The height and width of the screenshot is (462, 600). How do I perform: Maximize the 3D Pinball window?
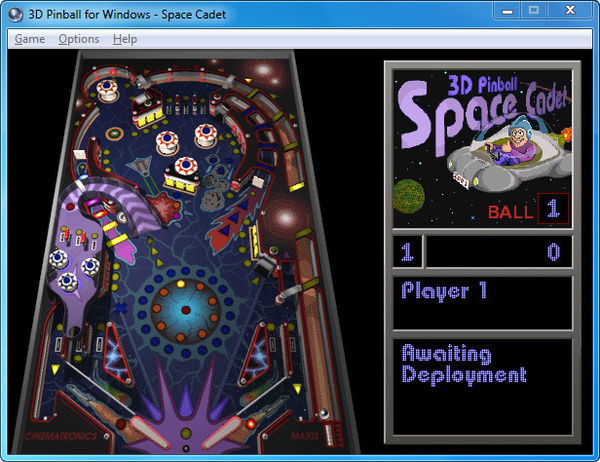pyautogui.click(x=534, y=10)
